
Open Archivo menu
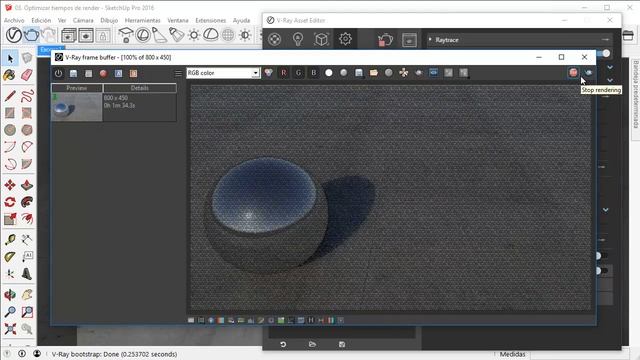[x=14, y=20]
